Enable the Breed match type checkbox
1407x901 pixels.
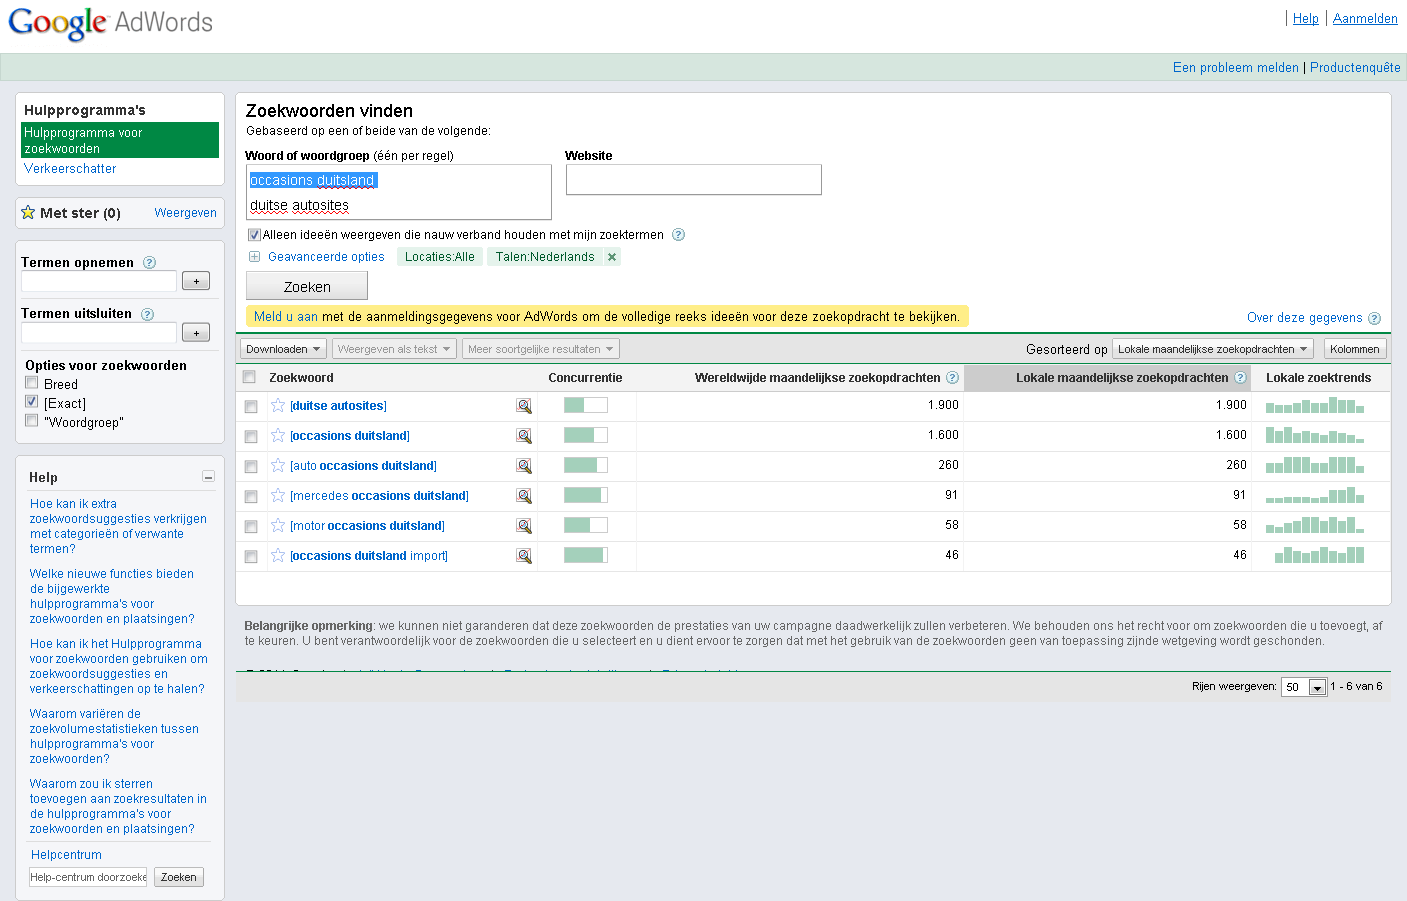coord(32,383)
